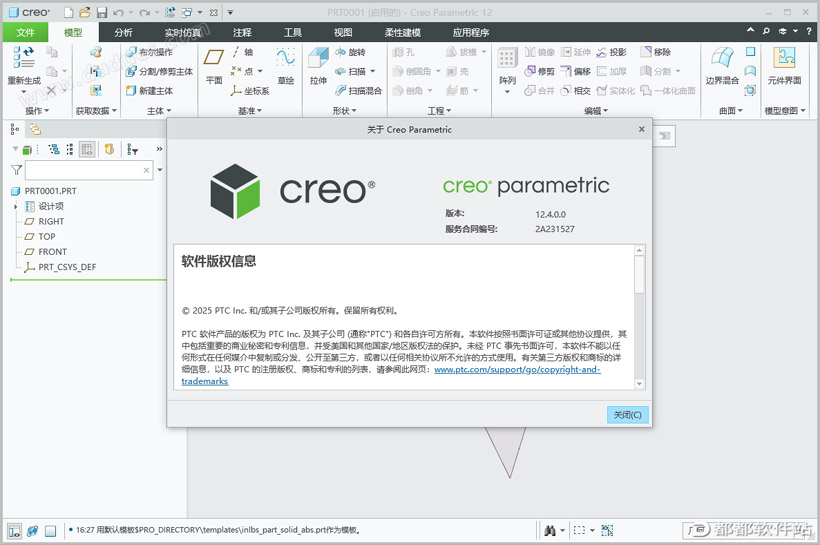This screenshot has width=820, height=545.
Task: Select the 扫描混合 swept blend tool
Action: (x=358, y=90)
